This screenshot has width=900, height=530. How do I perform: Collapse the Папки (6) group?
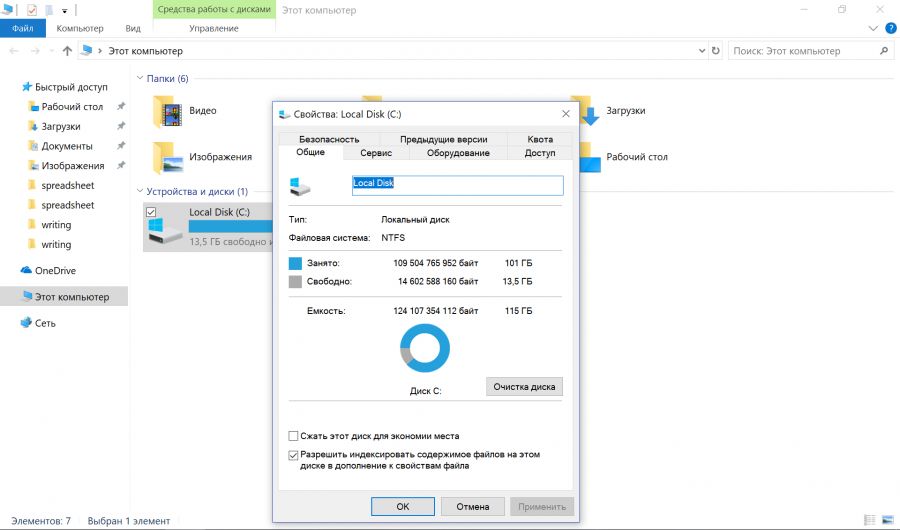[x=140, y=78]
